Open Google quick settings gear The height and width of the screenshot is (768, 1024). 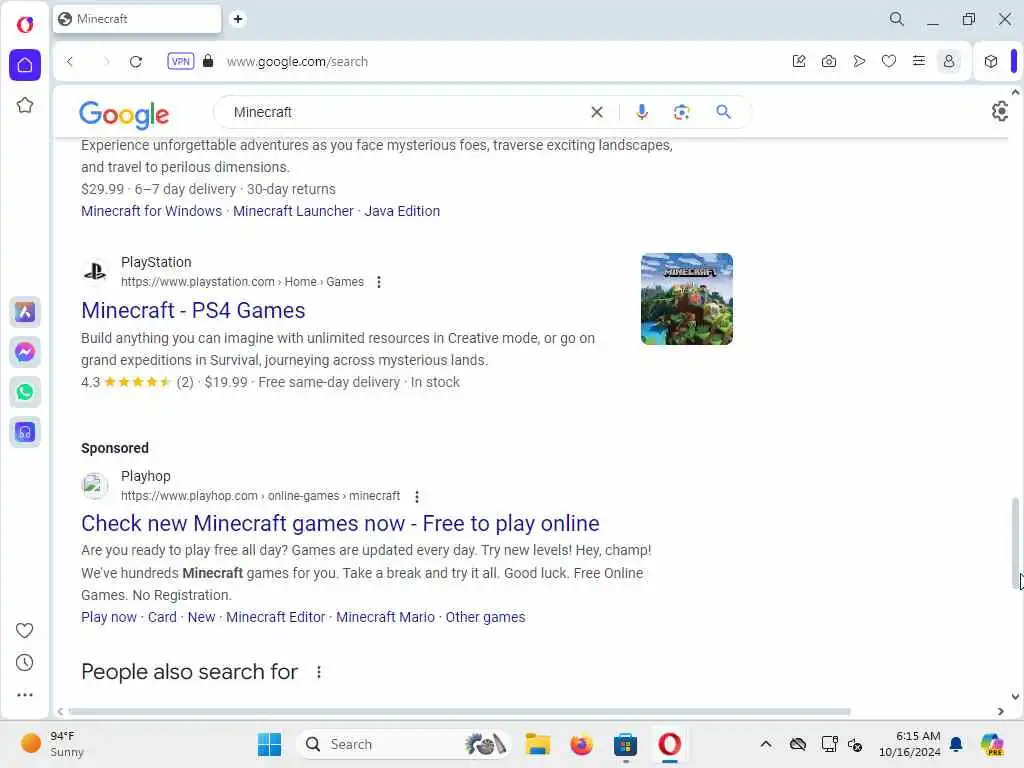[x=1000, y=111]
